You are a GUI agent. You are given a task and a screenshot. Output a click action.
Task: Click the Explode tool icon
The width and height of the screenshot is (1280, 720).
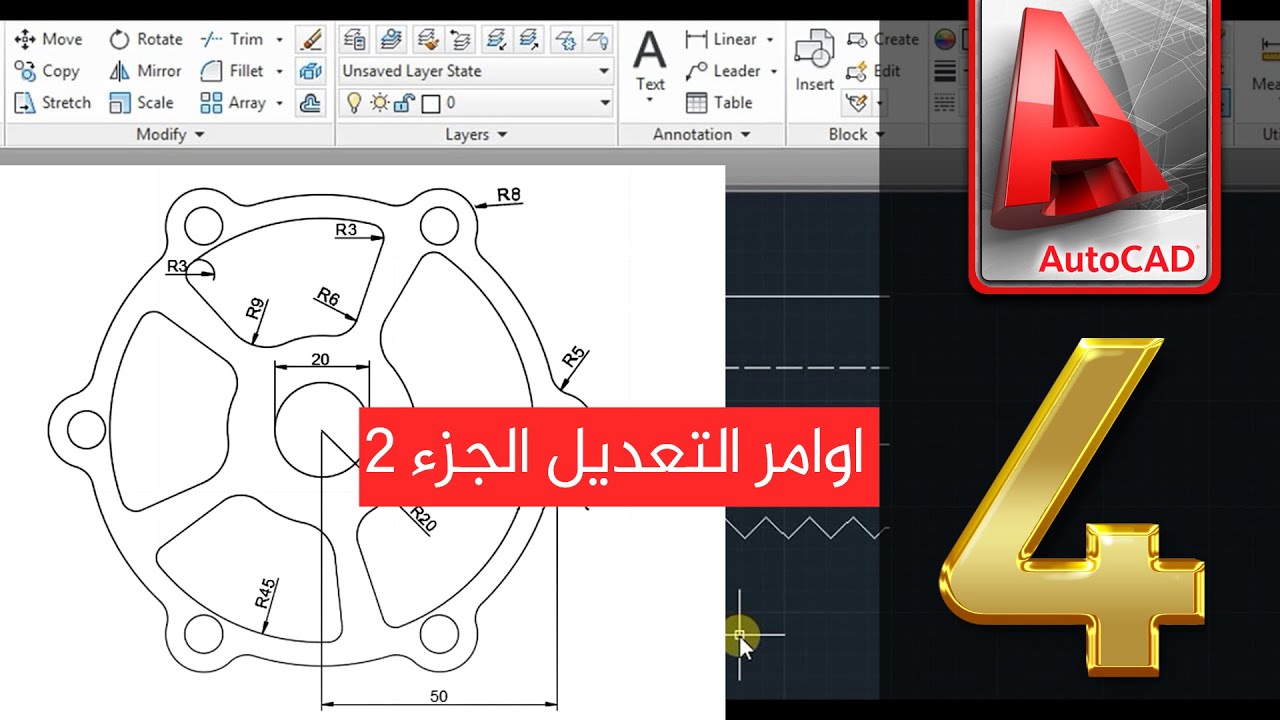pyautogui.click(x=311, y=71)
